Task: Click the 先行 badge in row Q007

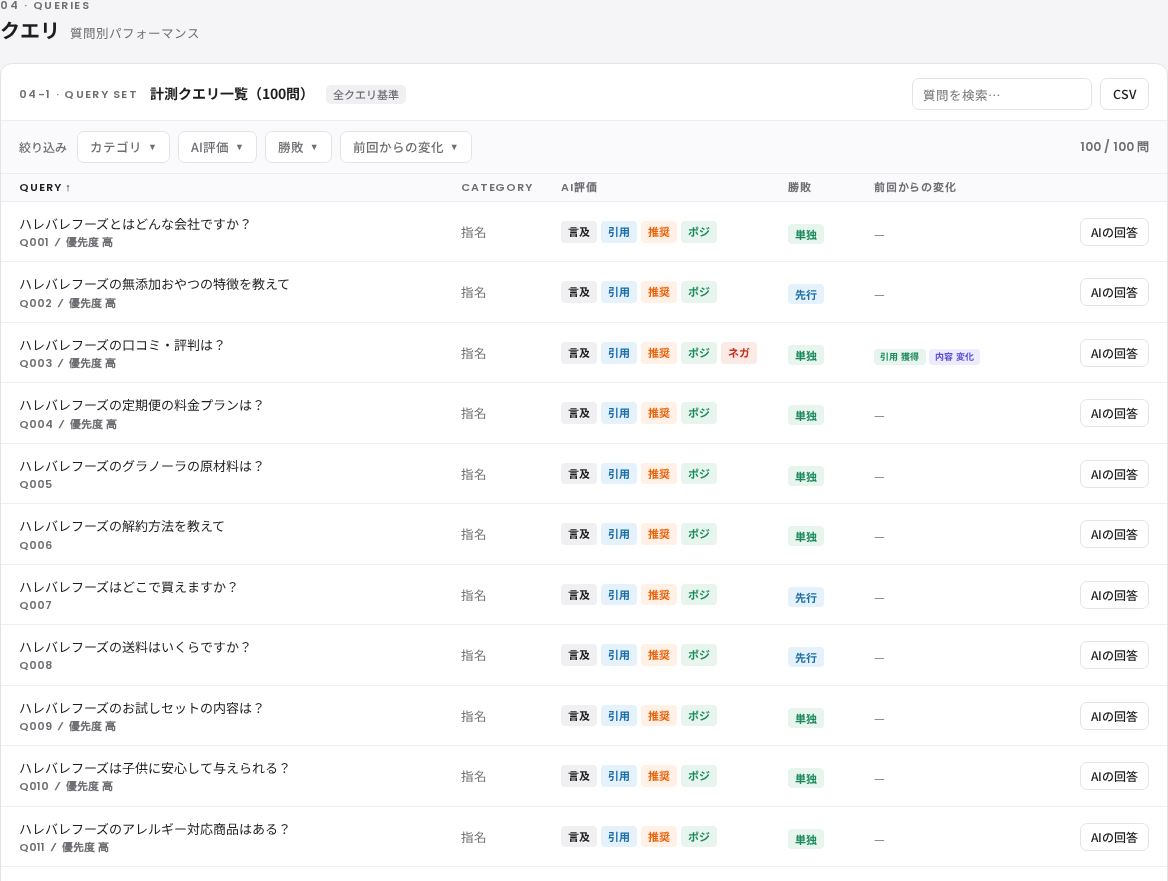Action: click(805, 598)
